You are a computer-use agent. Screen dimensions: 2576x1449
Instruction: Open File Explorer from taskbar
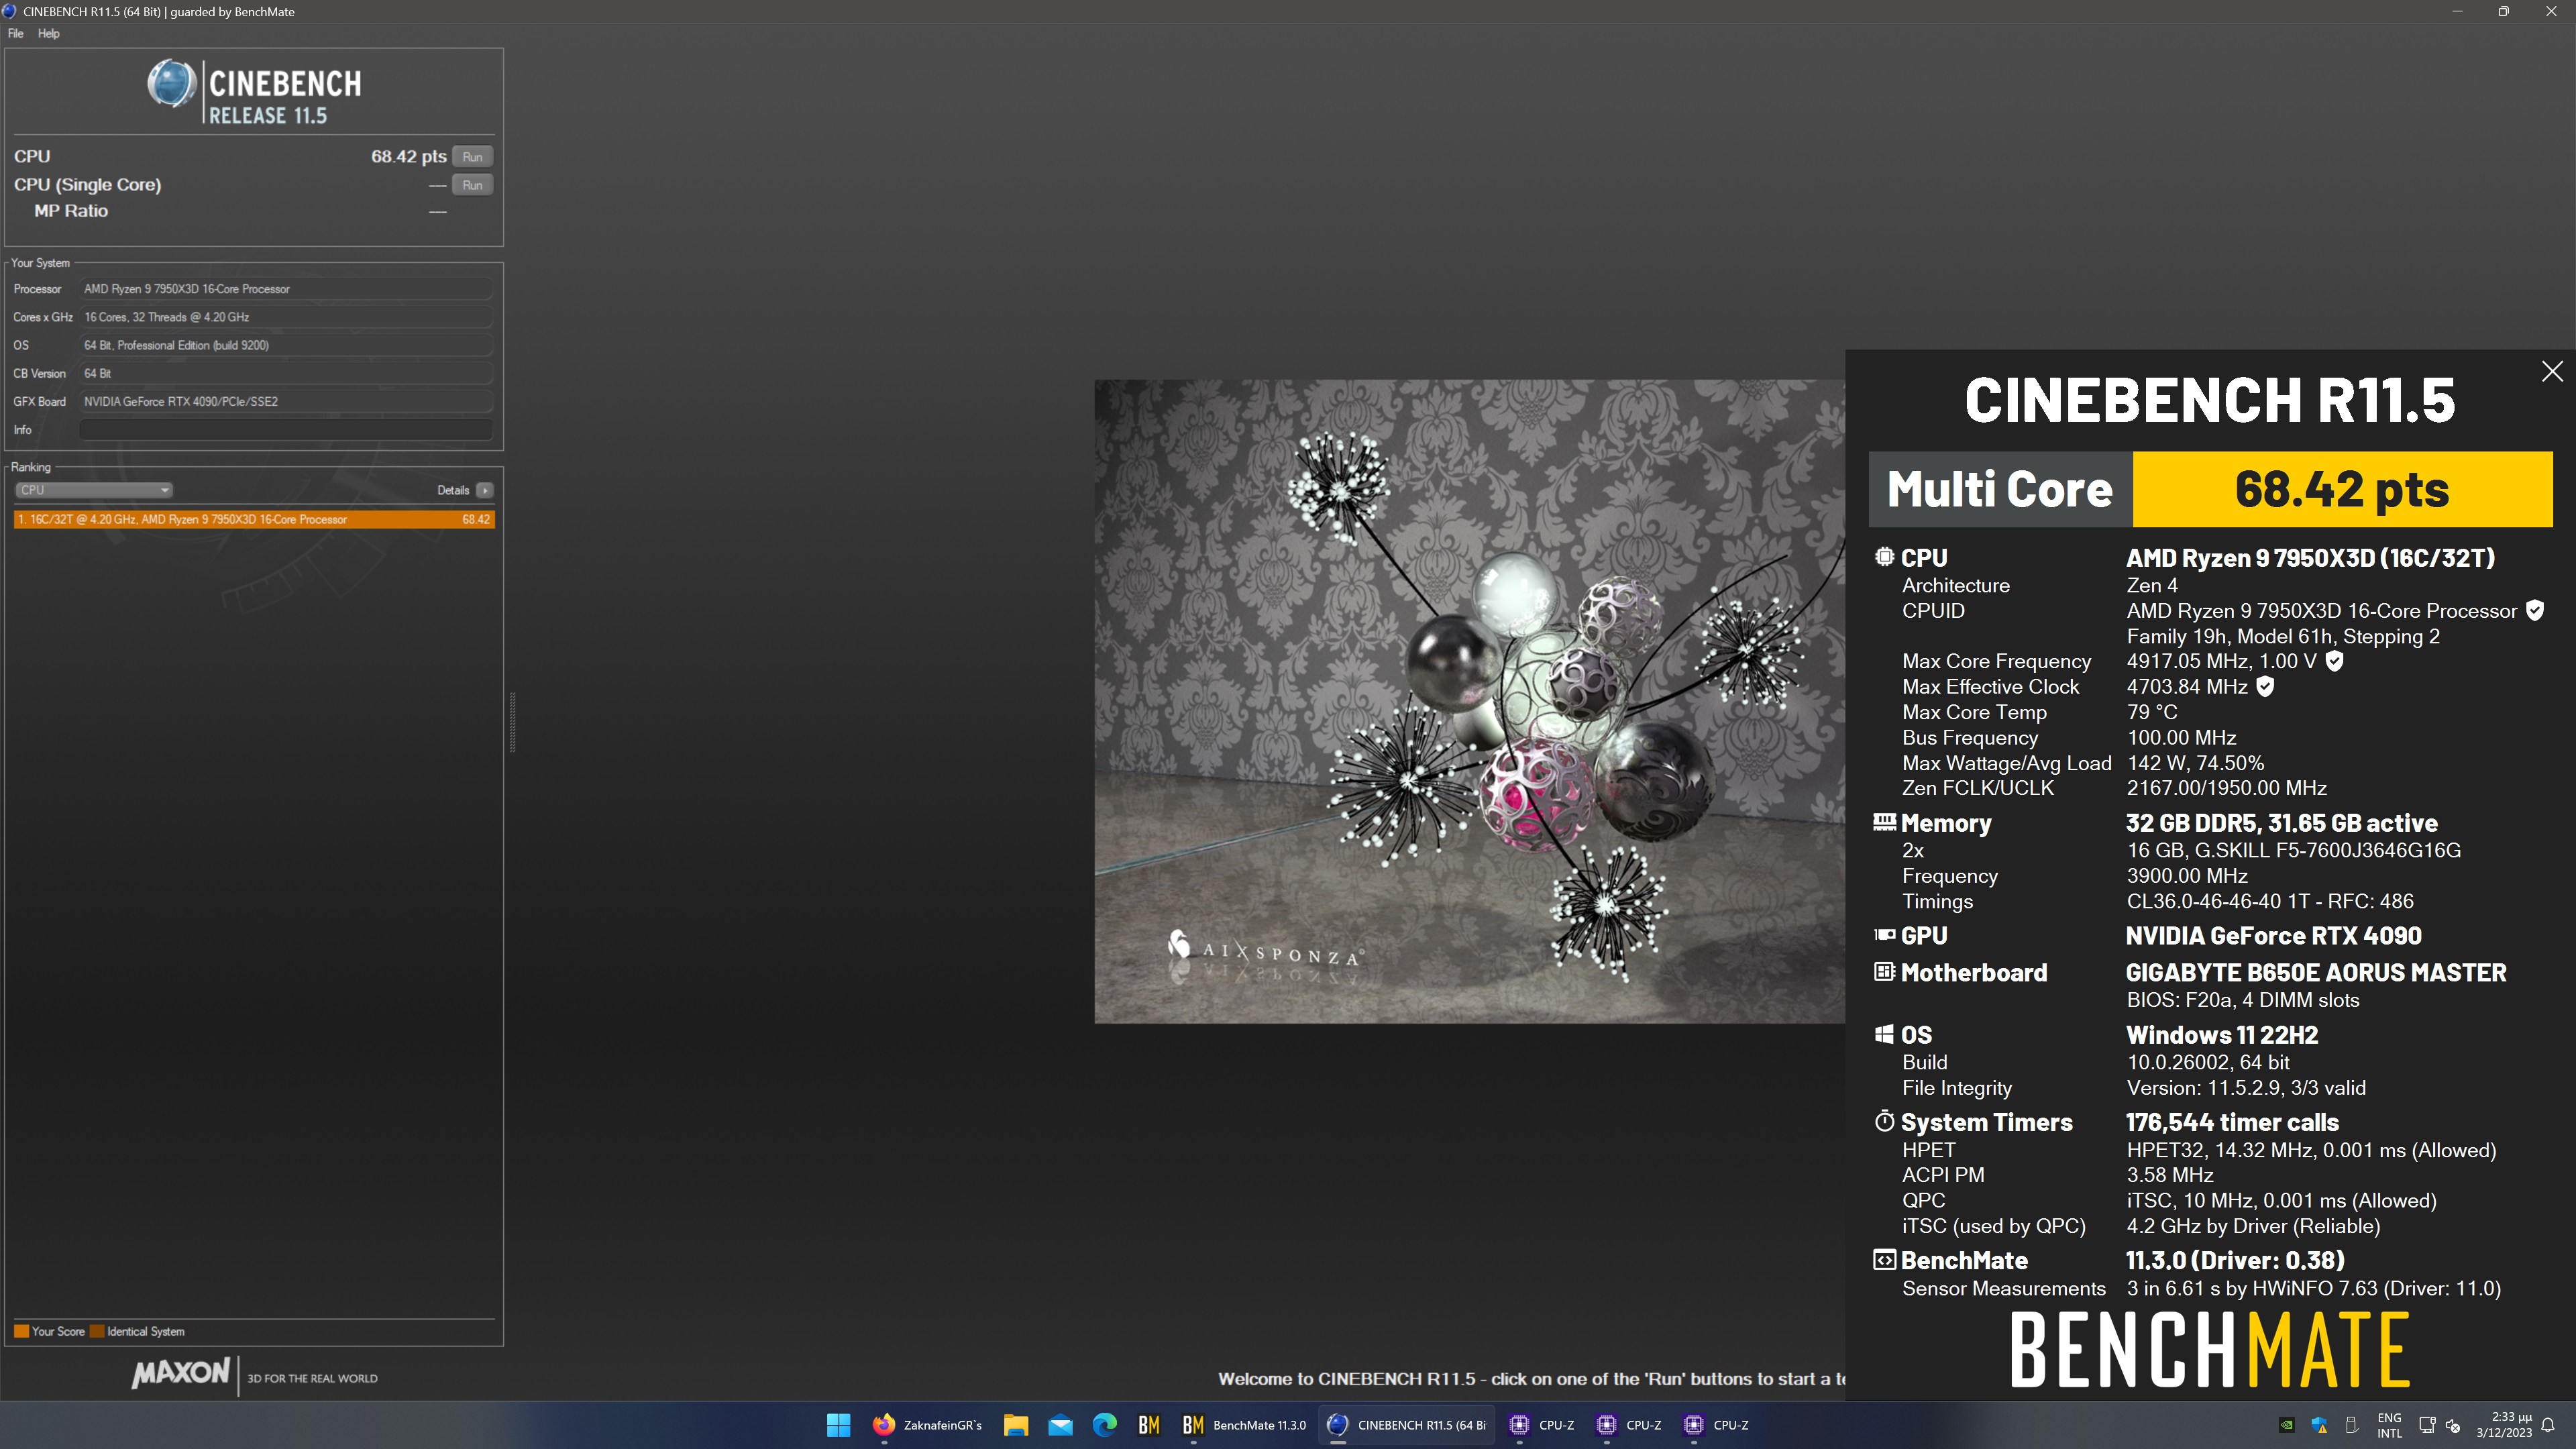point(1016,1425)
